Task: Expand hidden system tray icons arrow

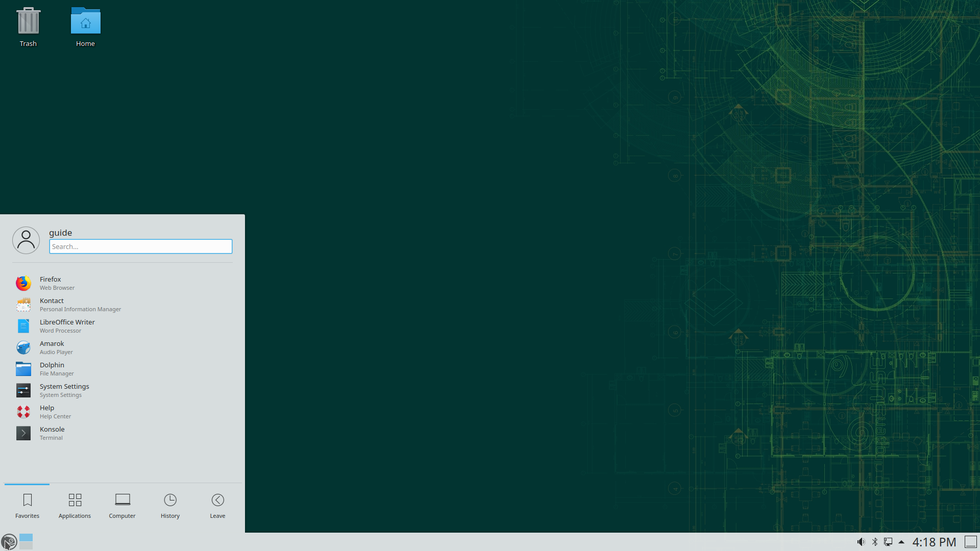Action: click(901, 542)
